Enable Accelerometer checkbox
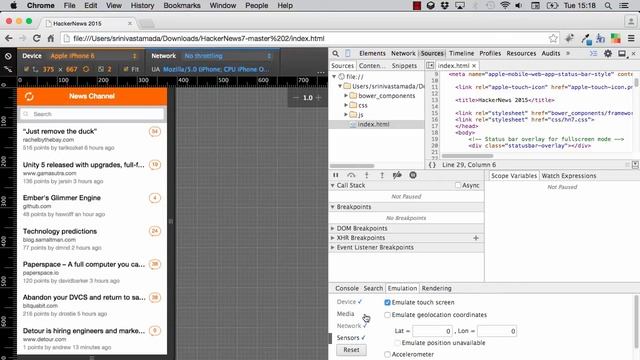 coord(387,354)
